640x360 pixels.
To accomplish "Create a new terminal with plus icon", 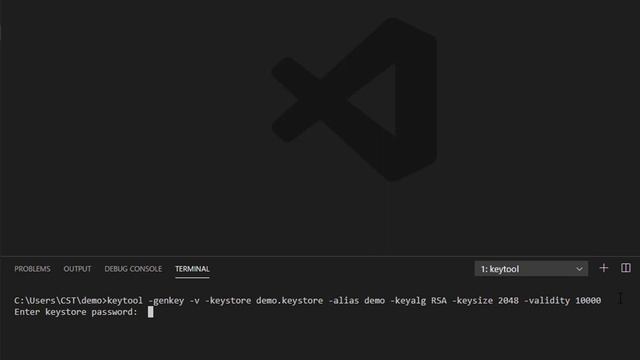I will pos(604,268).
